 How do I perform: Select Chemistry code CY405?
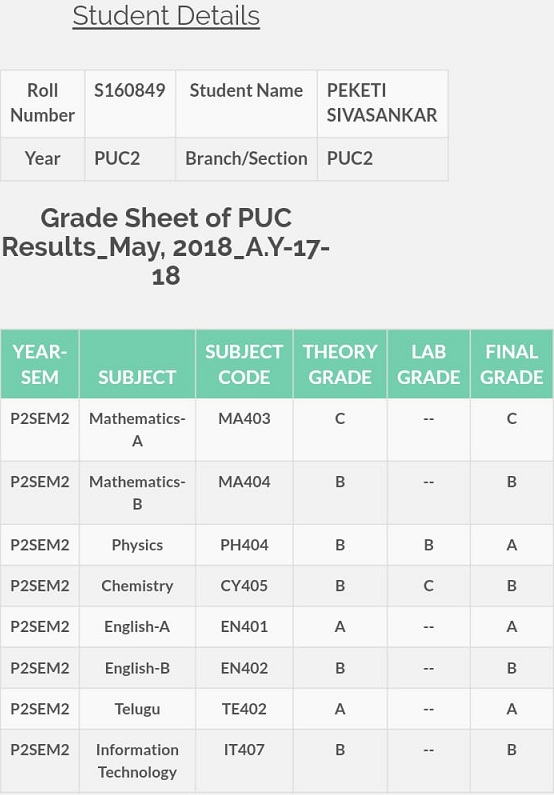click(244, 586)
